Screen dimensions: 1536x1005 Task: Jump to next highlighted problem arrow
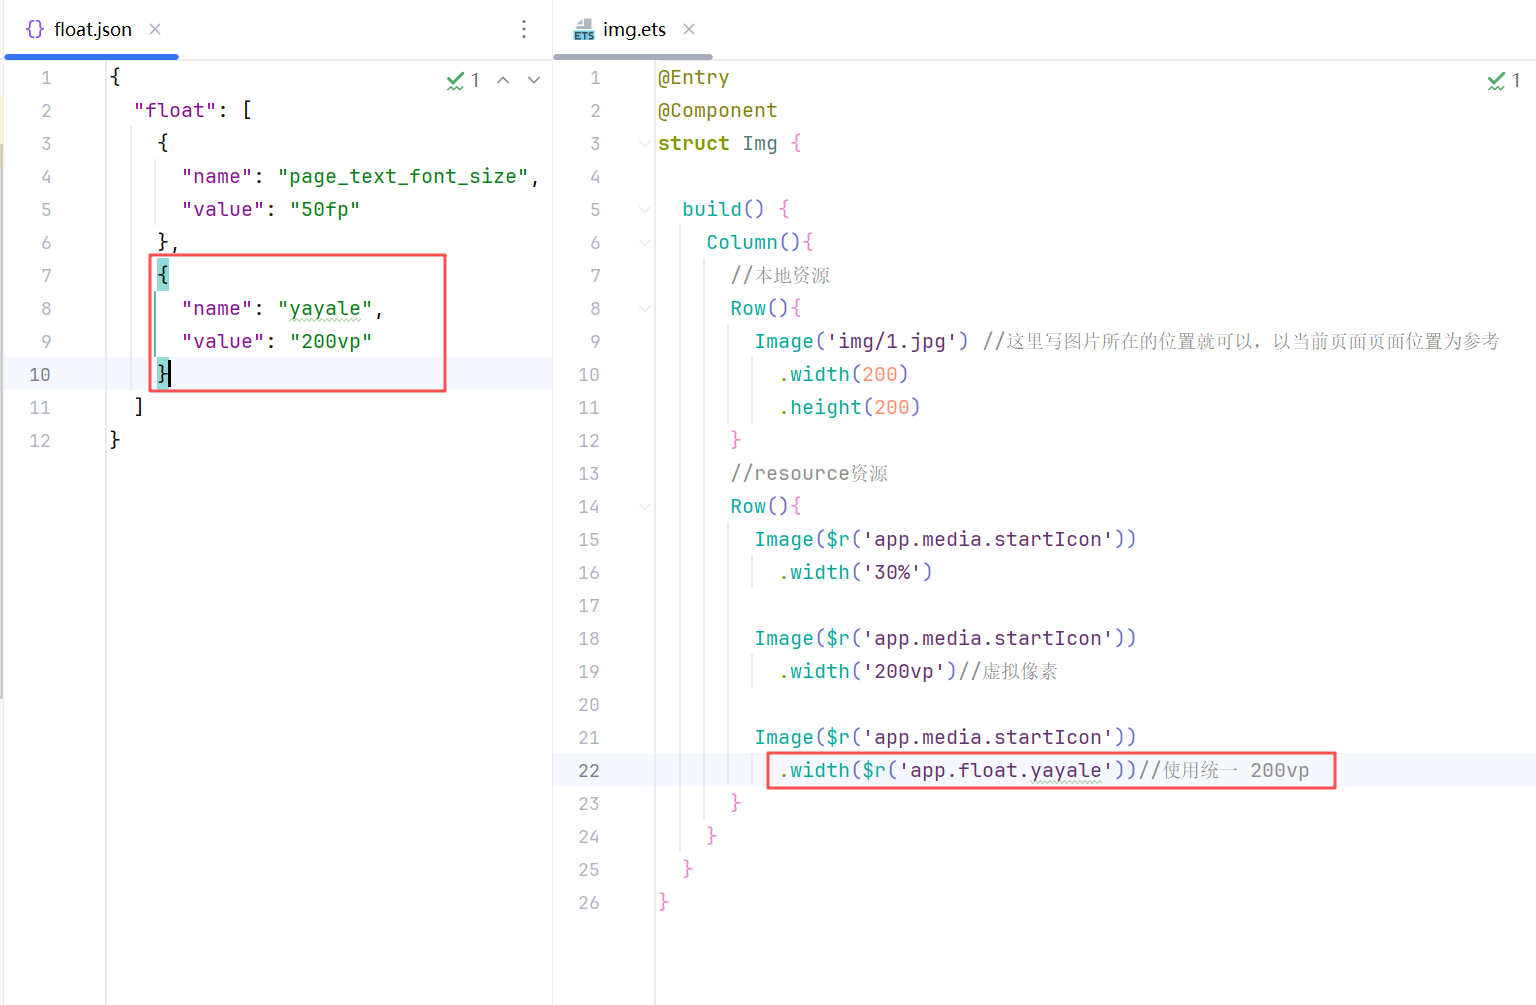click(534, 80)
